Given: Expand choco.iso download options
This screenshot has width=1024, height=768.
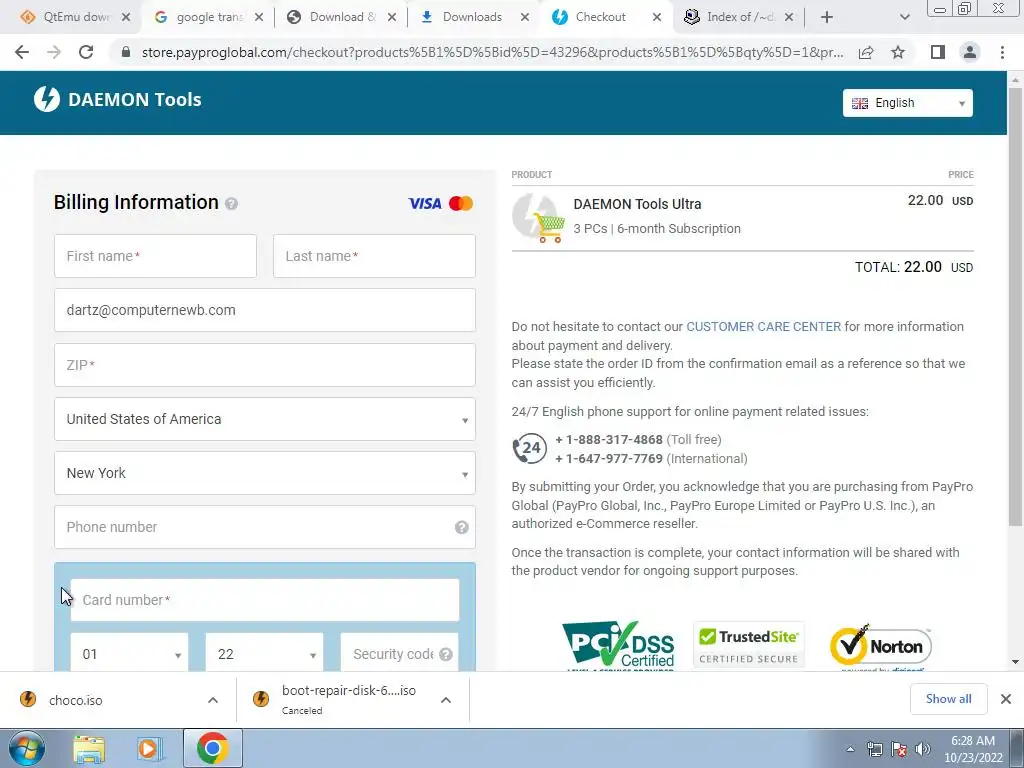Looking at the screenshot, I should (212, 700).
